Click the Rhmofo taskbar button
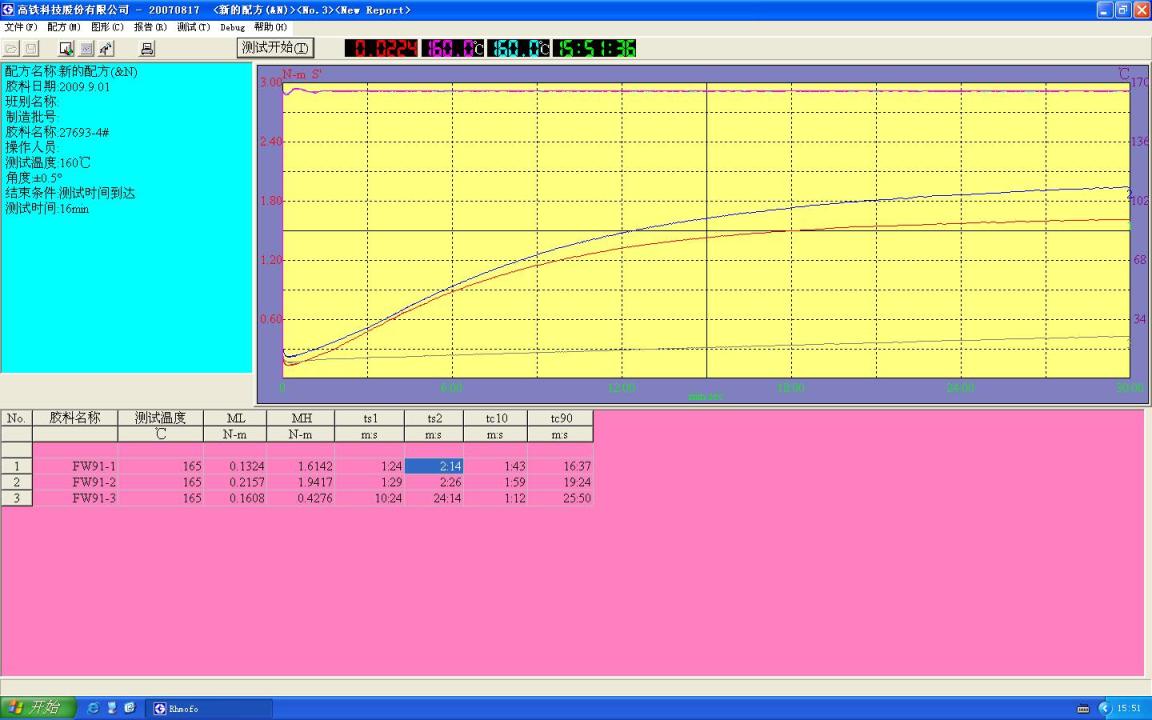The width and height of the screenshot is (1152, 720). point(208,708)
